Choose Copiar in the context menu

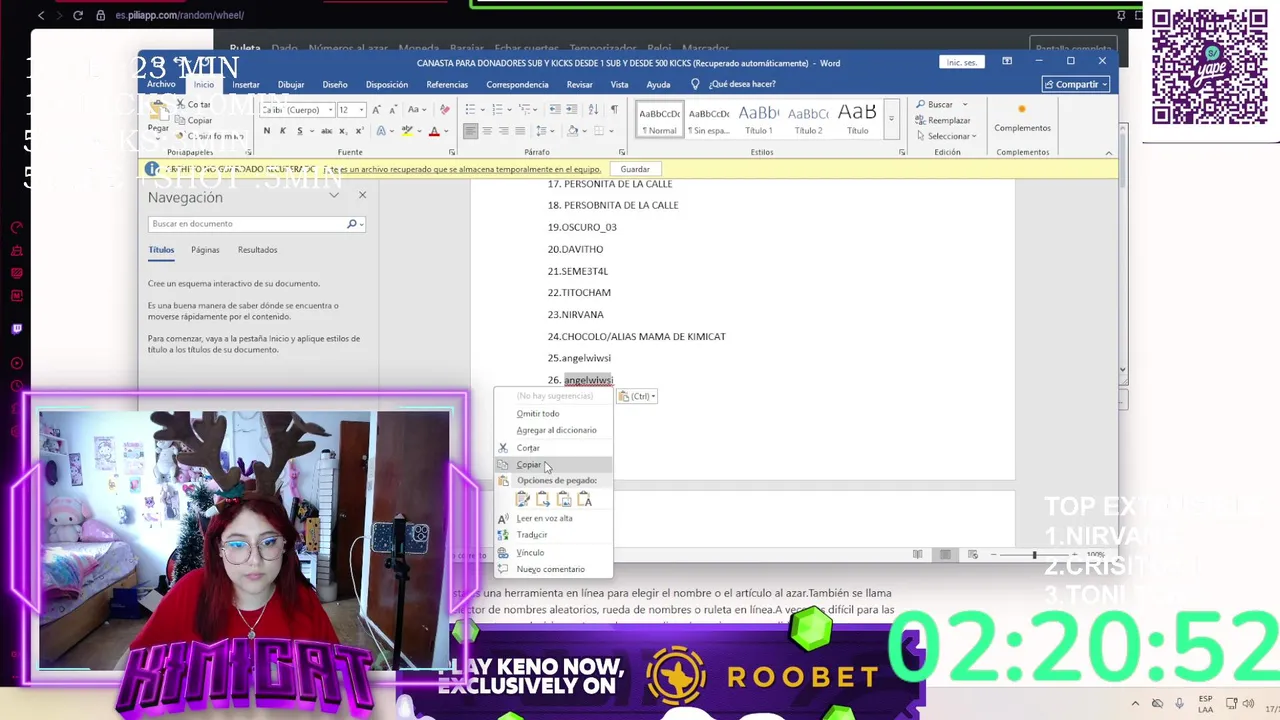[x=552, y=465]
